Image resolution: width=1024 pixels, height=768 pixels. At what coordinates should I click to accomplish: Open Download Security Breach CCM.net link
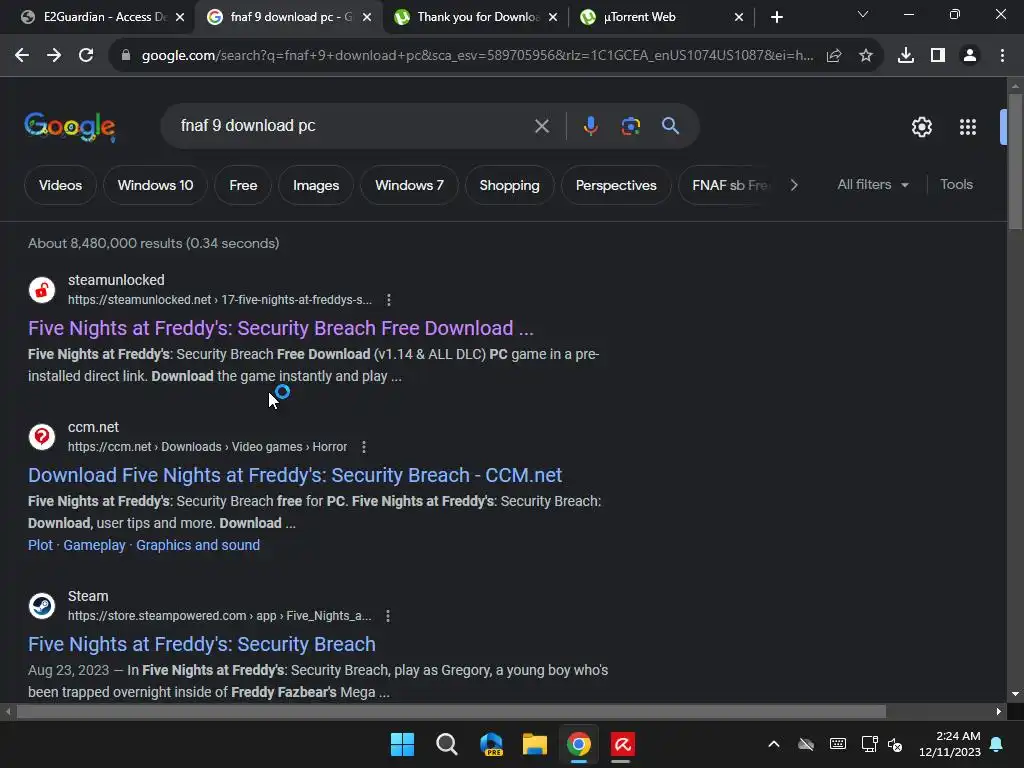295,475
